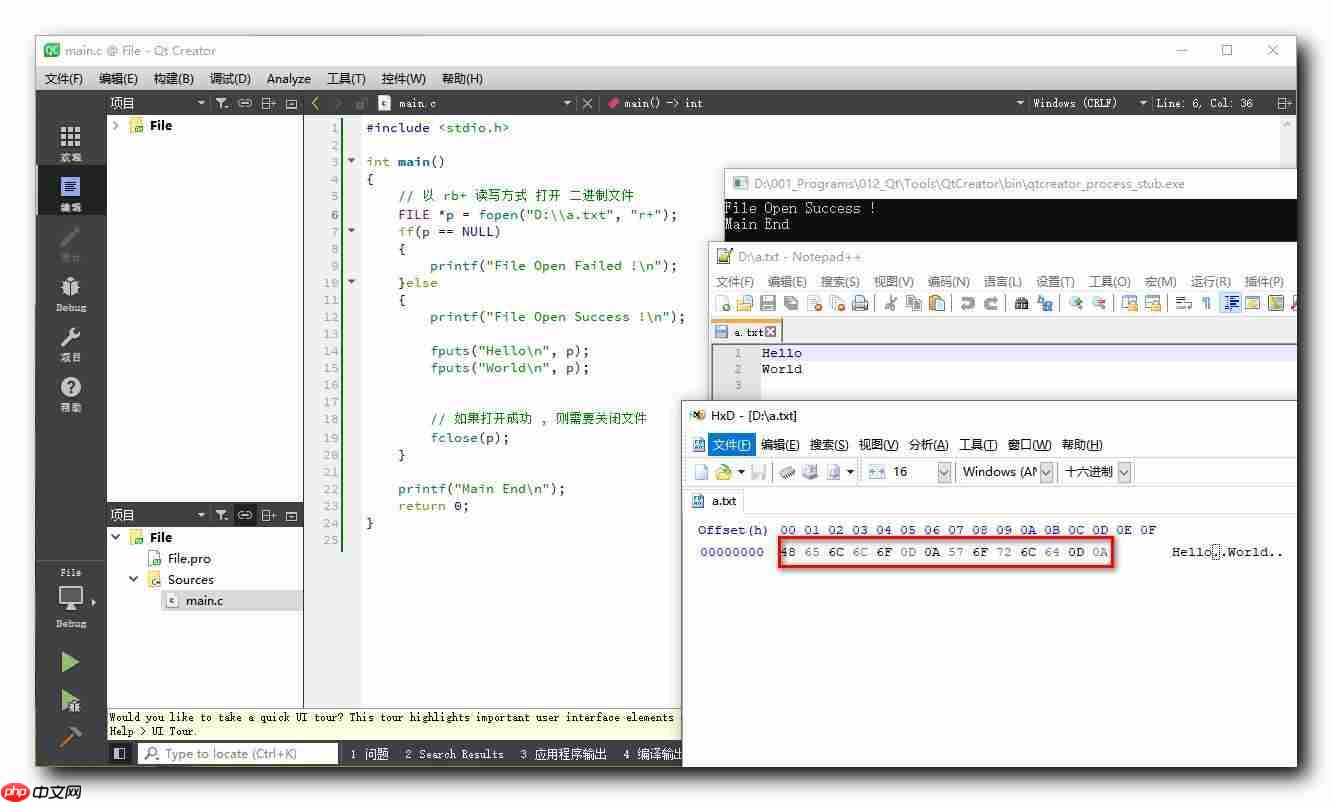Click Paste icon in Notepad++ toolbar
Image resolution: width=1332 pixels, height=802 pixels.
(x=936, y=303)
